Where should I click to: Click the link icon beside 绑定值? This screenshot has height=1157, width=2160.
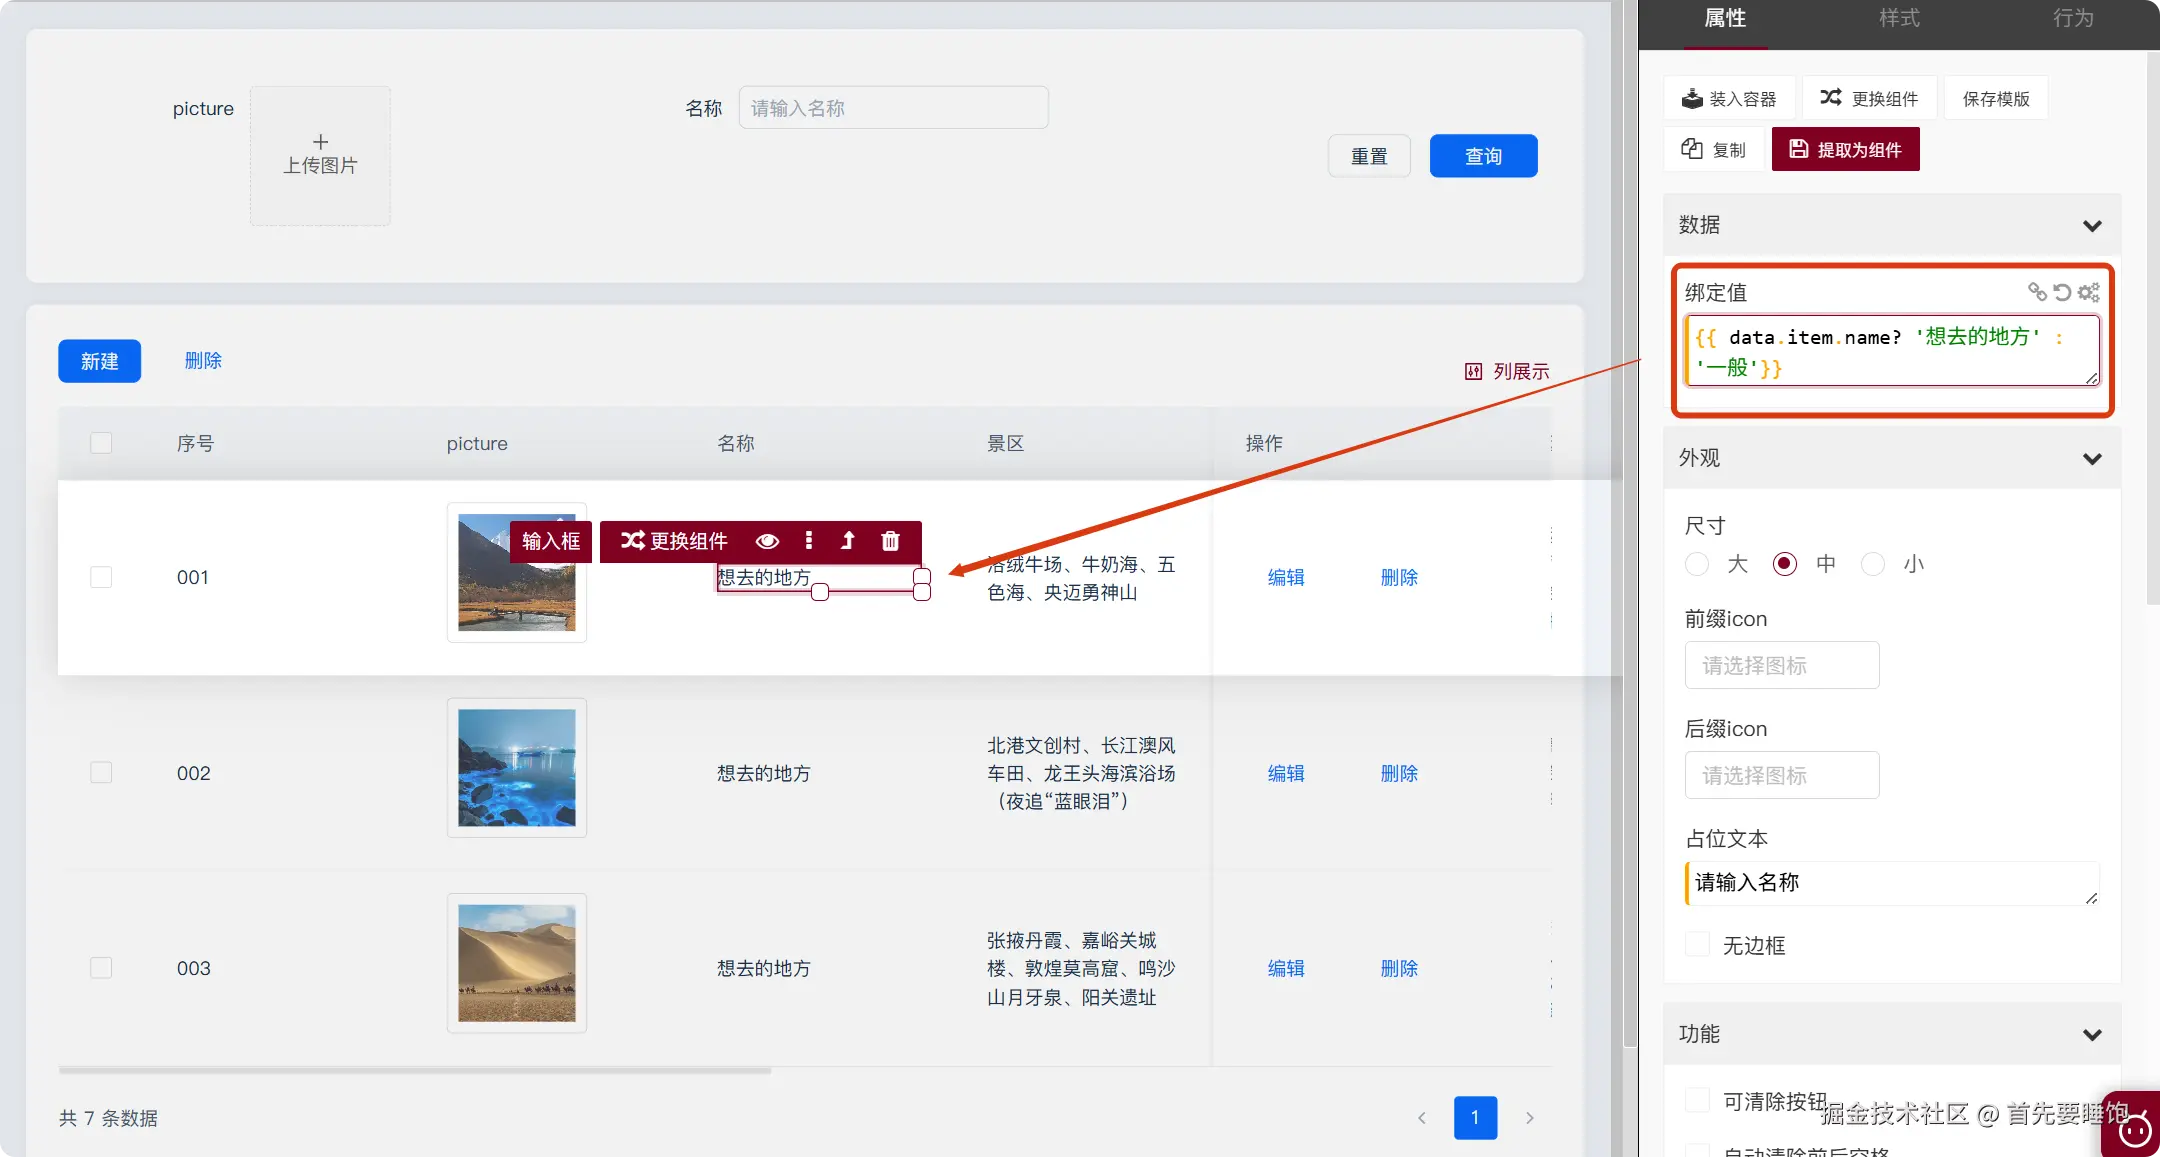[2036, 292]
